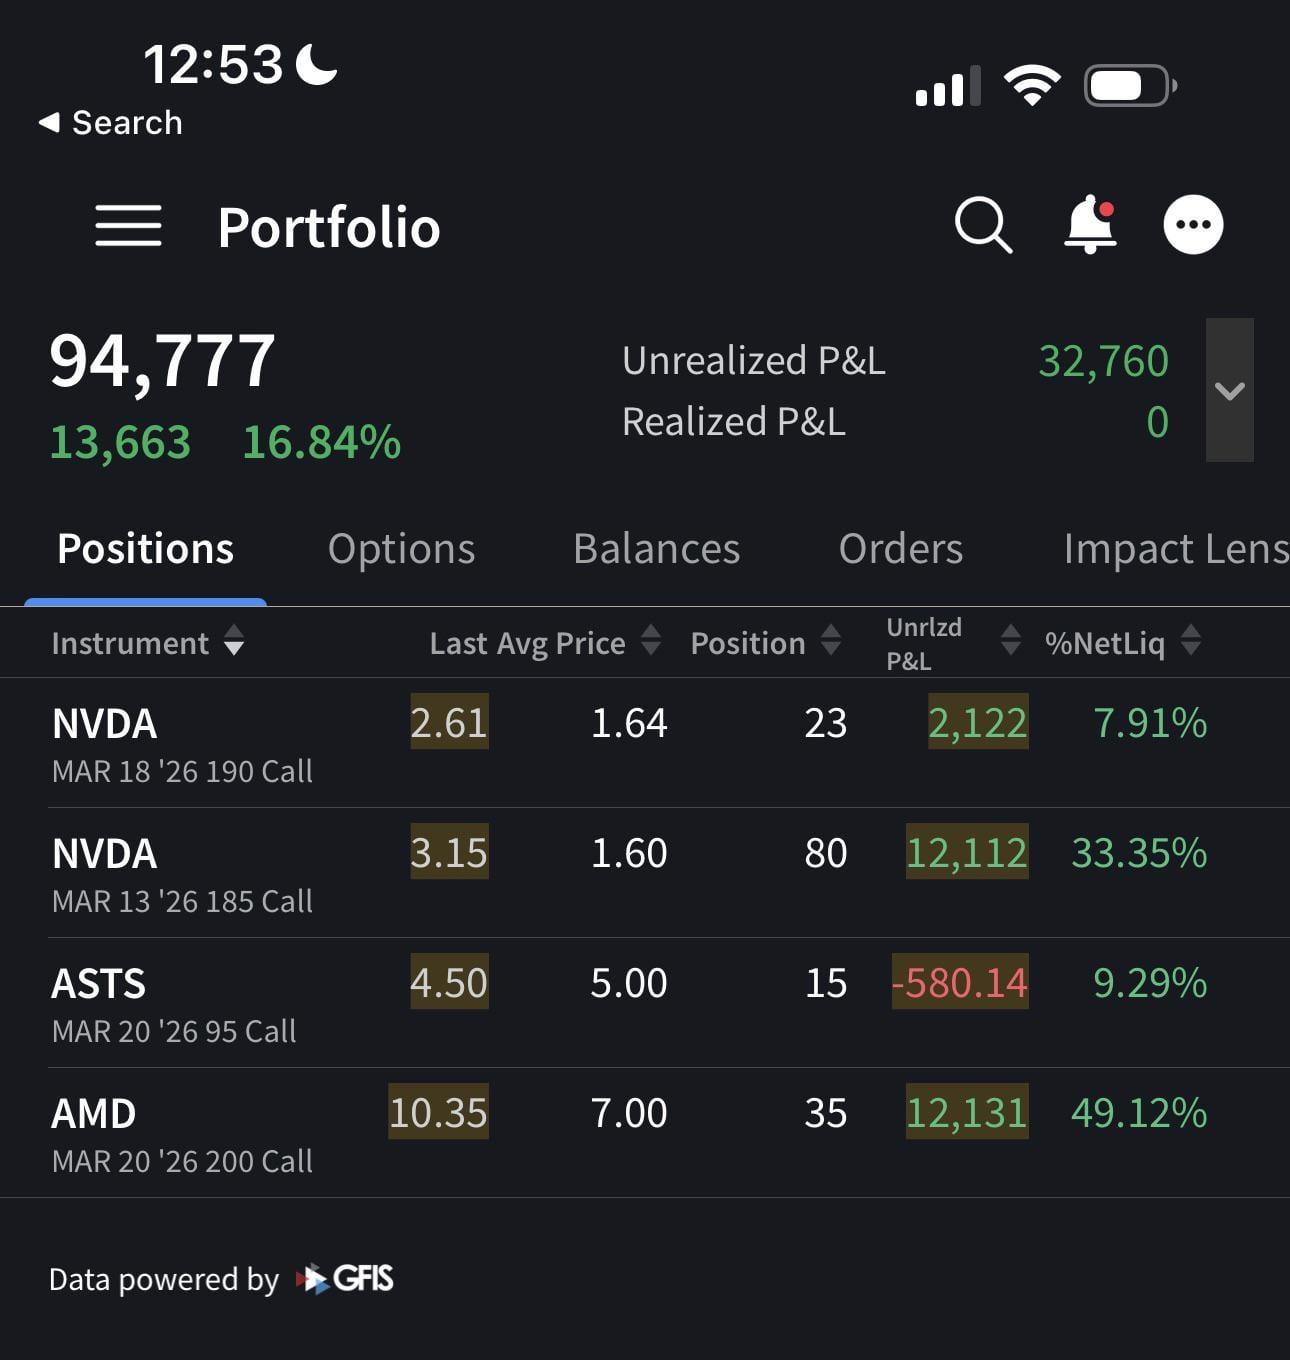
Task: Open the hamburger menu
Action: [128, 226]
